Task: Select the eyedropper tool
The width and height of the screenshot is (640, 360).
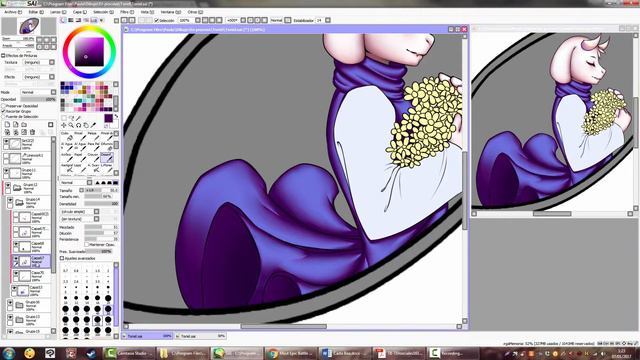Action: point(93,125)
